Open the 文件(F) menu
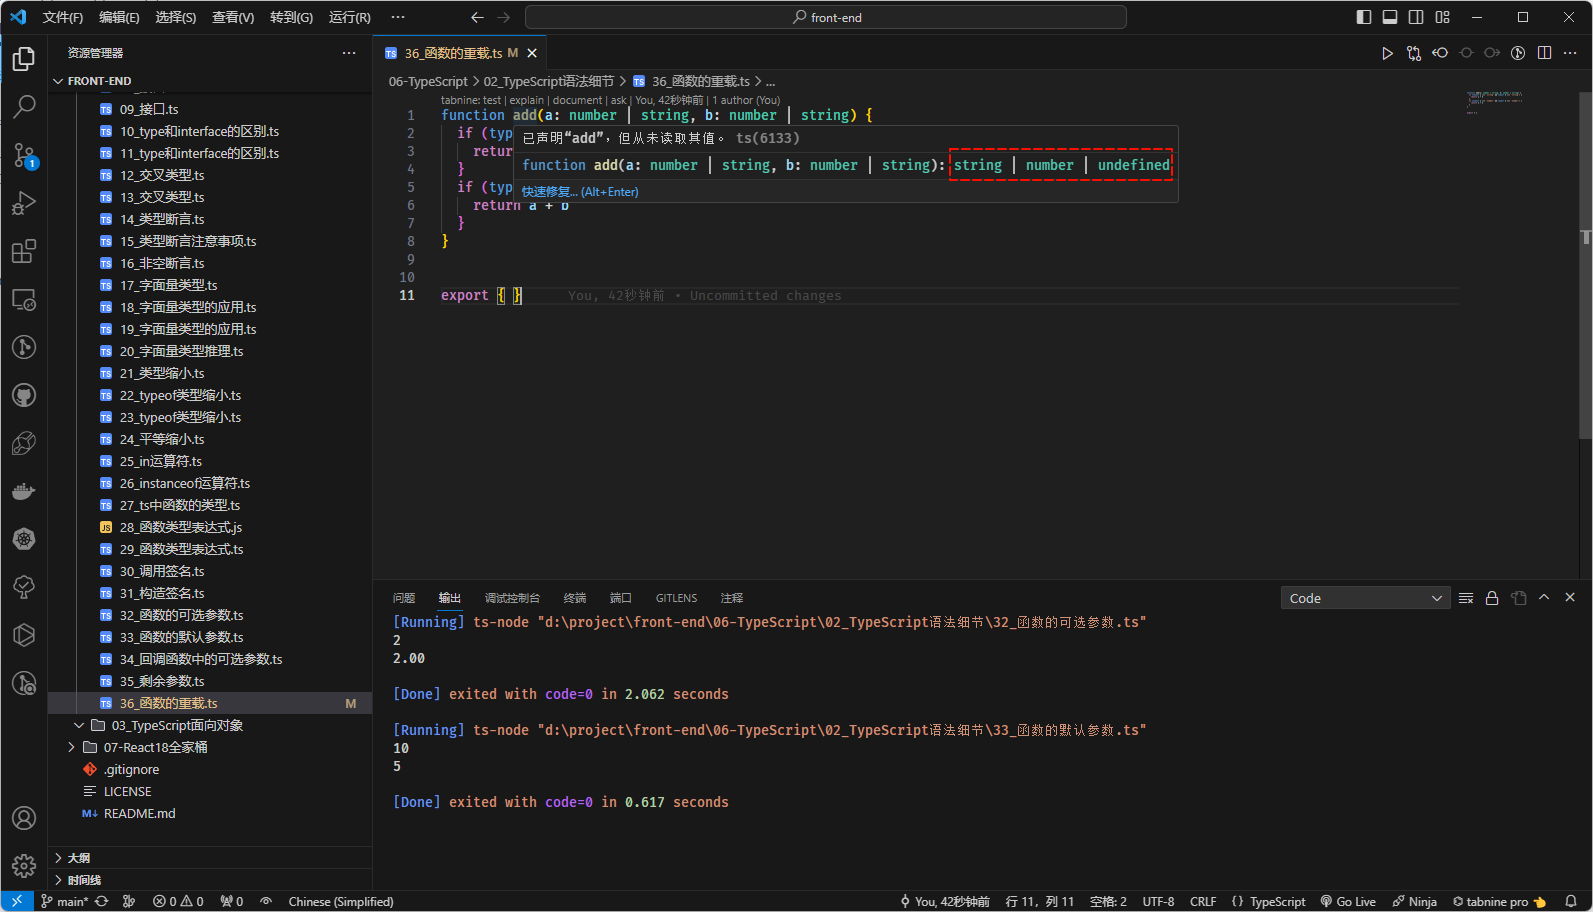Screen dimensions: 1593x912 62,17
